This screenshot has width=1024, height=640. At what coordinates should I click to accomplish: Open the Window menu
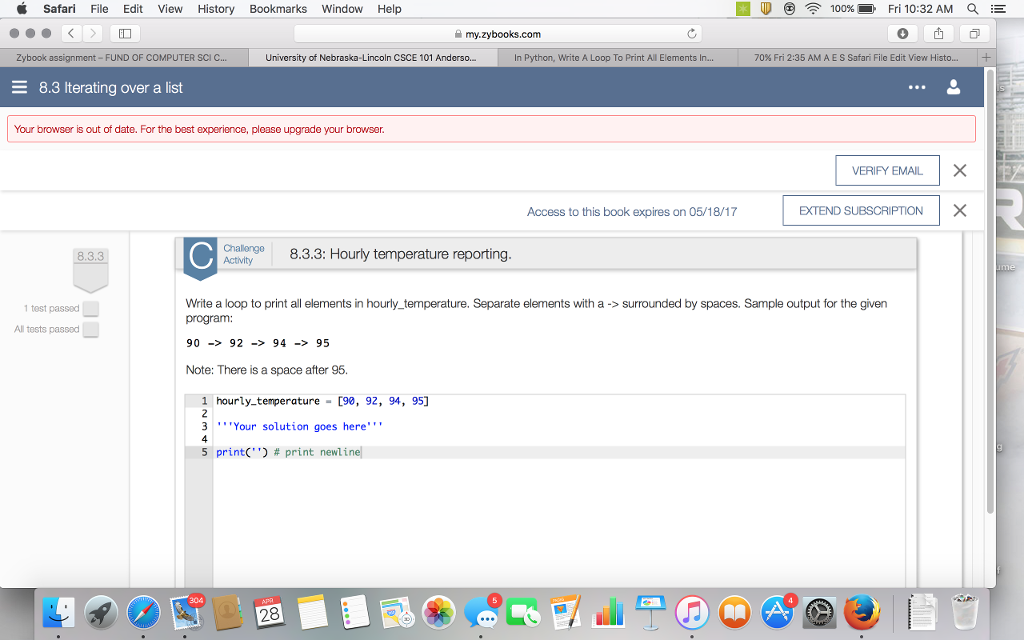point(342,9)
